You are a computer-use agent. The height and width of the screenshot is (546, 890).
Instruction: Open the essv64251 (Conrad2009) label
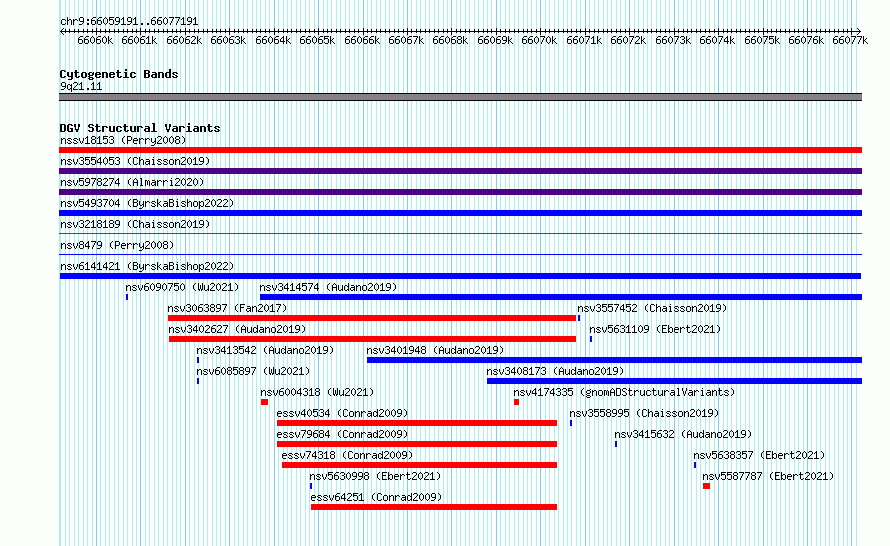point(376,497)
